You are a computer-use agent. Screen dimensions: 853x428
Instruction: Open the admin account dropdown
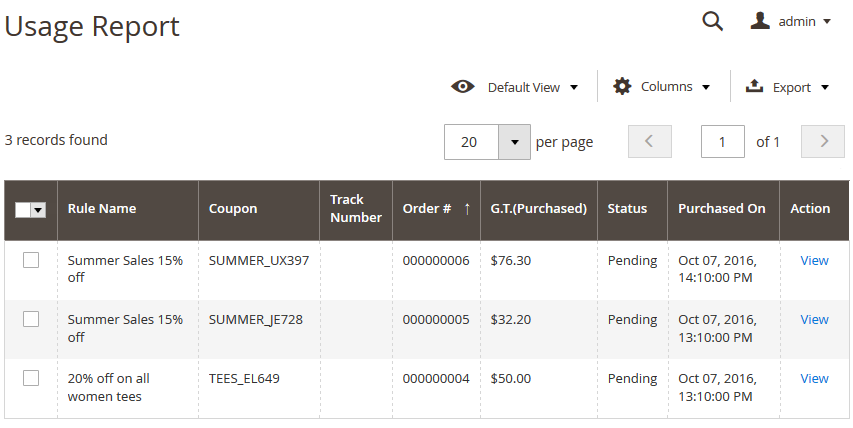[790, 22]
